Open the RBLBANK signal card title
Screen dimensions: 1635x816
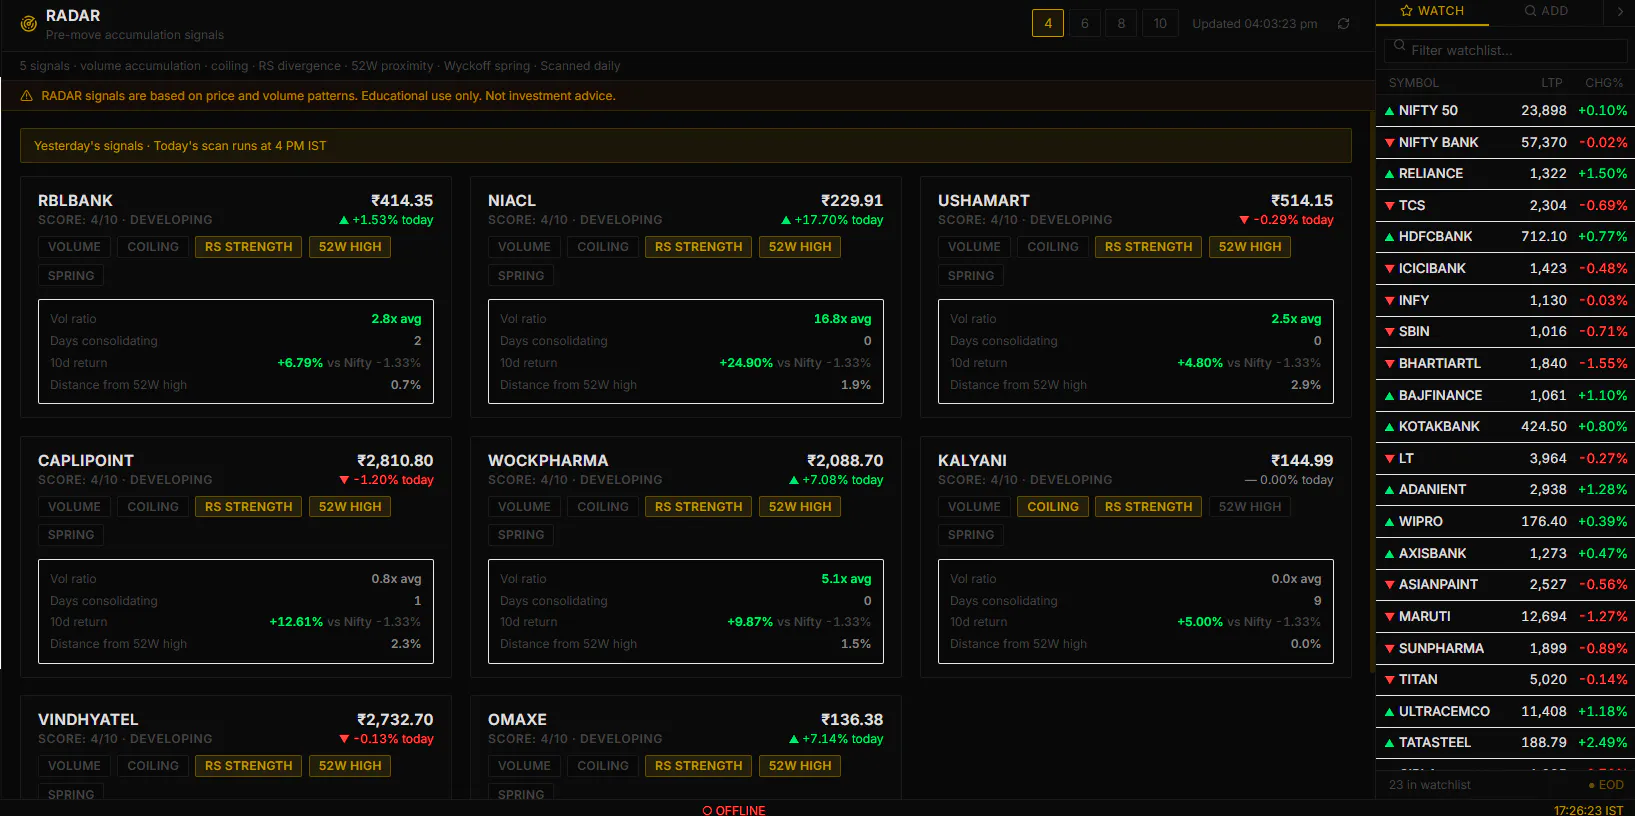[75, 201]
